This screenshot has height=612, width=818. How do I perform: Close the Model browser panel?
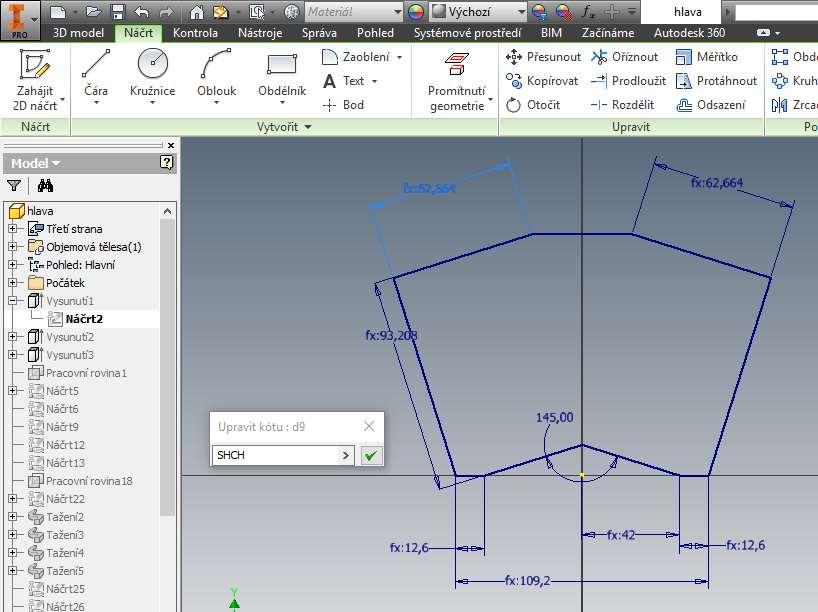[x=171, y=145]
